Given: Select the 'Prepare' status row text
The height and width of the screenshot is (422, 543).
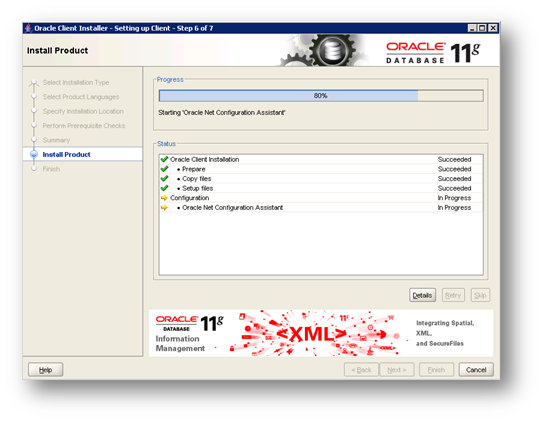Looking at the screenshot, I should (x=194, y=169).
